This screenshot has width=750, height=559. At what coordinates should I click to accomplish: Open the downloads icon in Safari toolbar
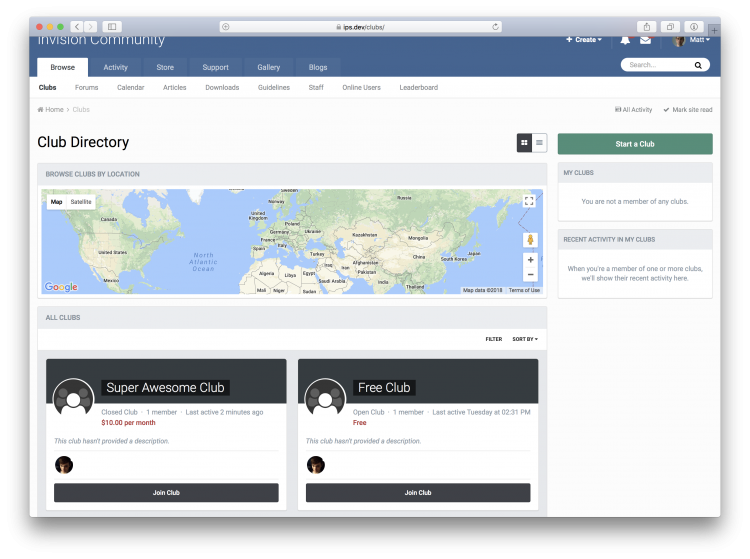click(694, 27)
